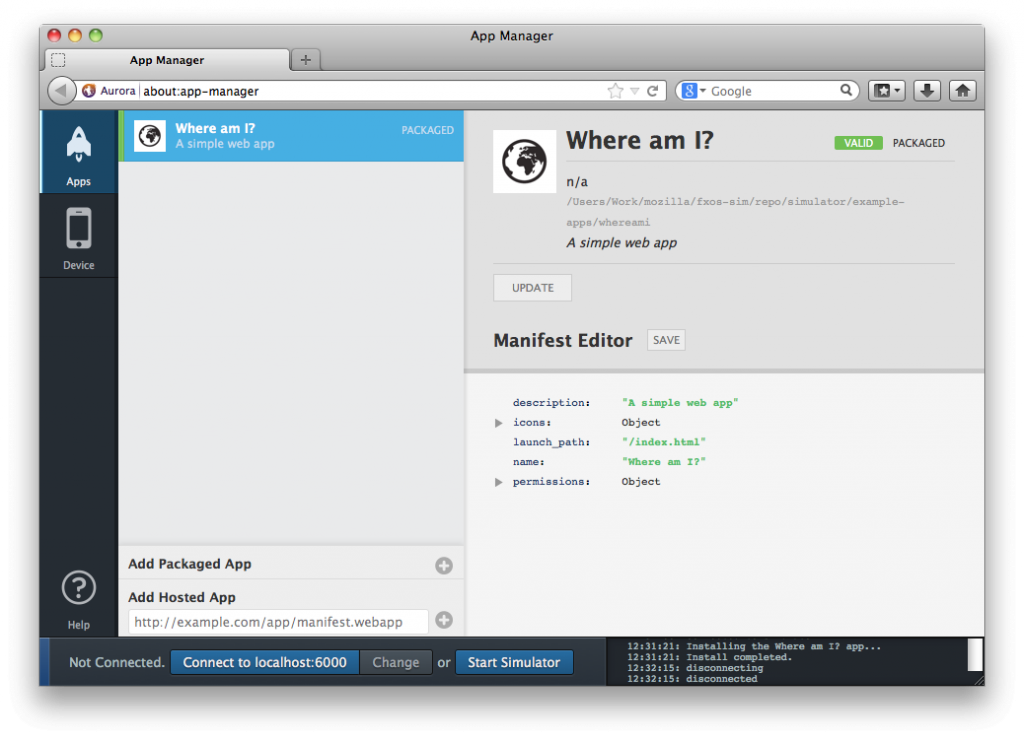Switch to the Device panel
Screen dimensions: 1024x740
78,236
